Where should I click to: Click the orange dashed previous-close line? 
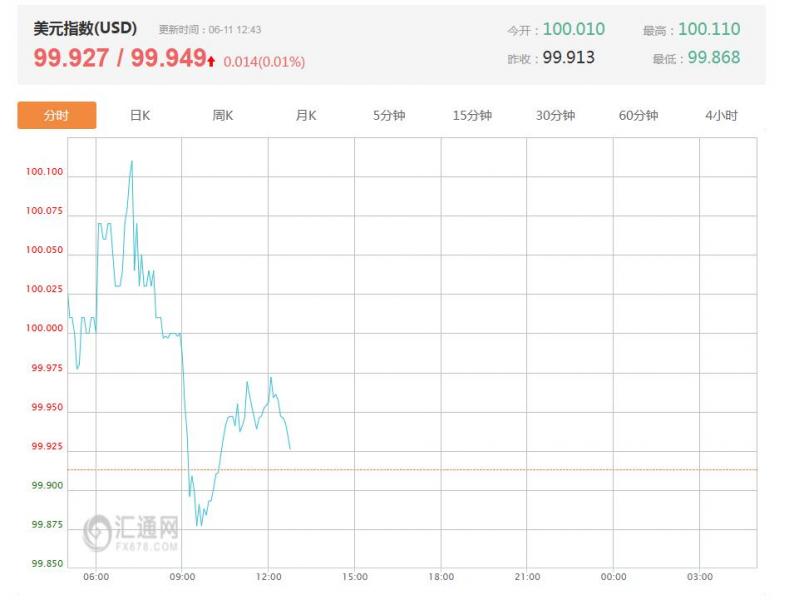click(x=412, y=469)
